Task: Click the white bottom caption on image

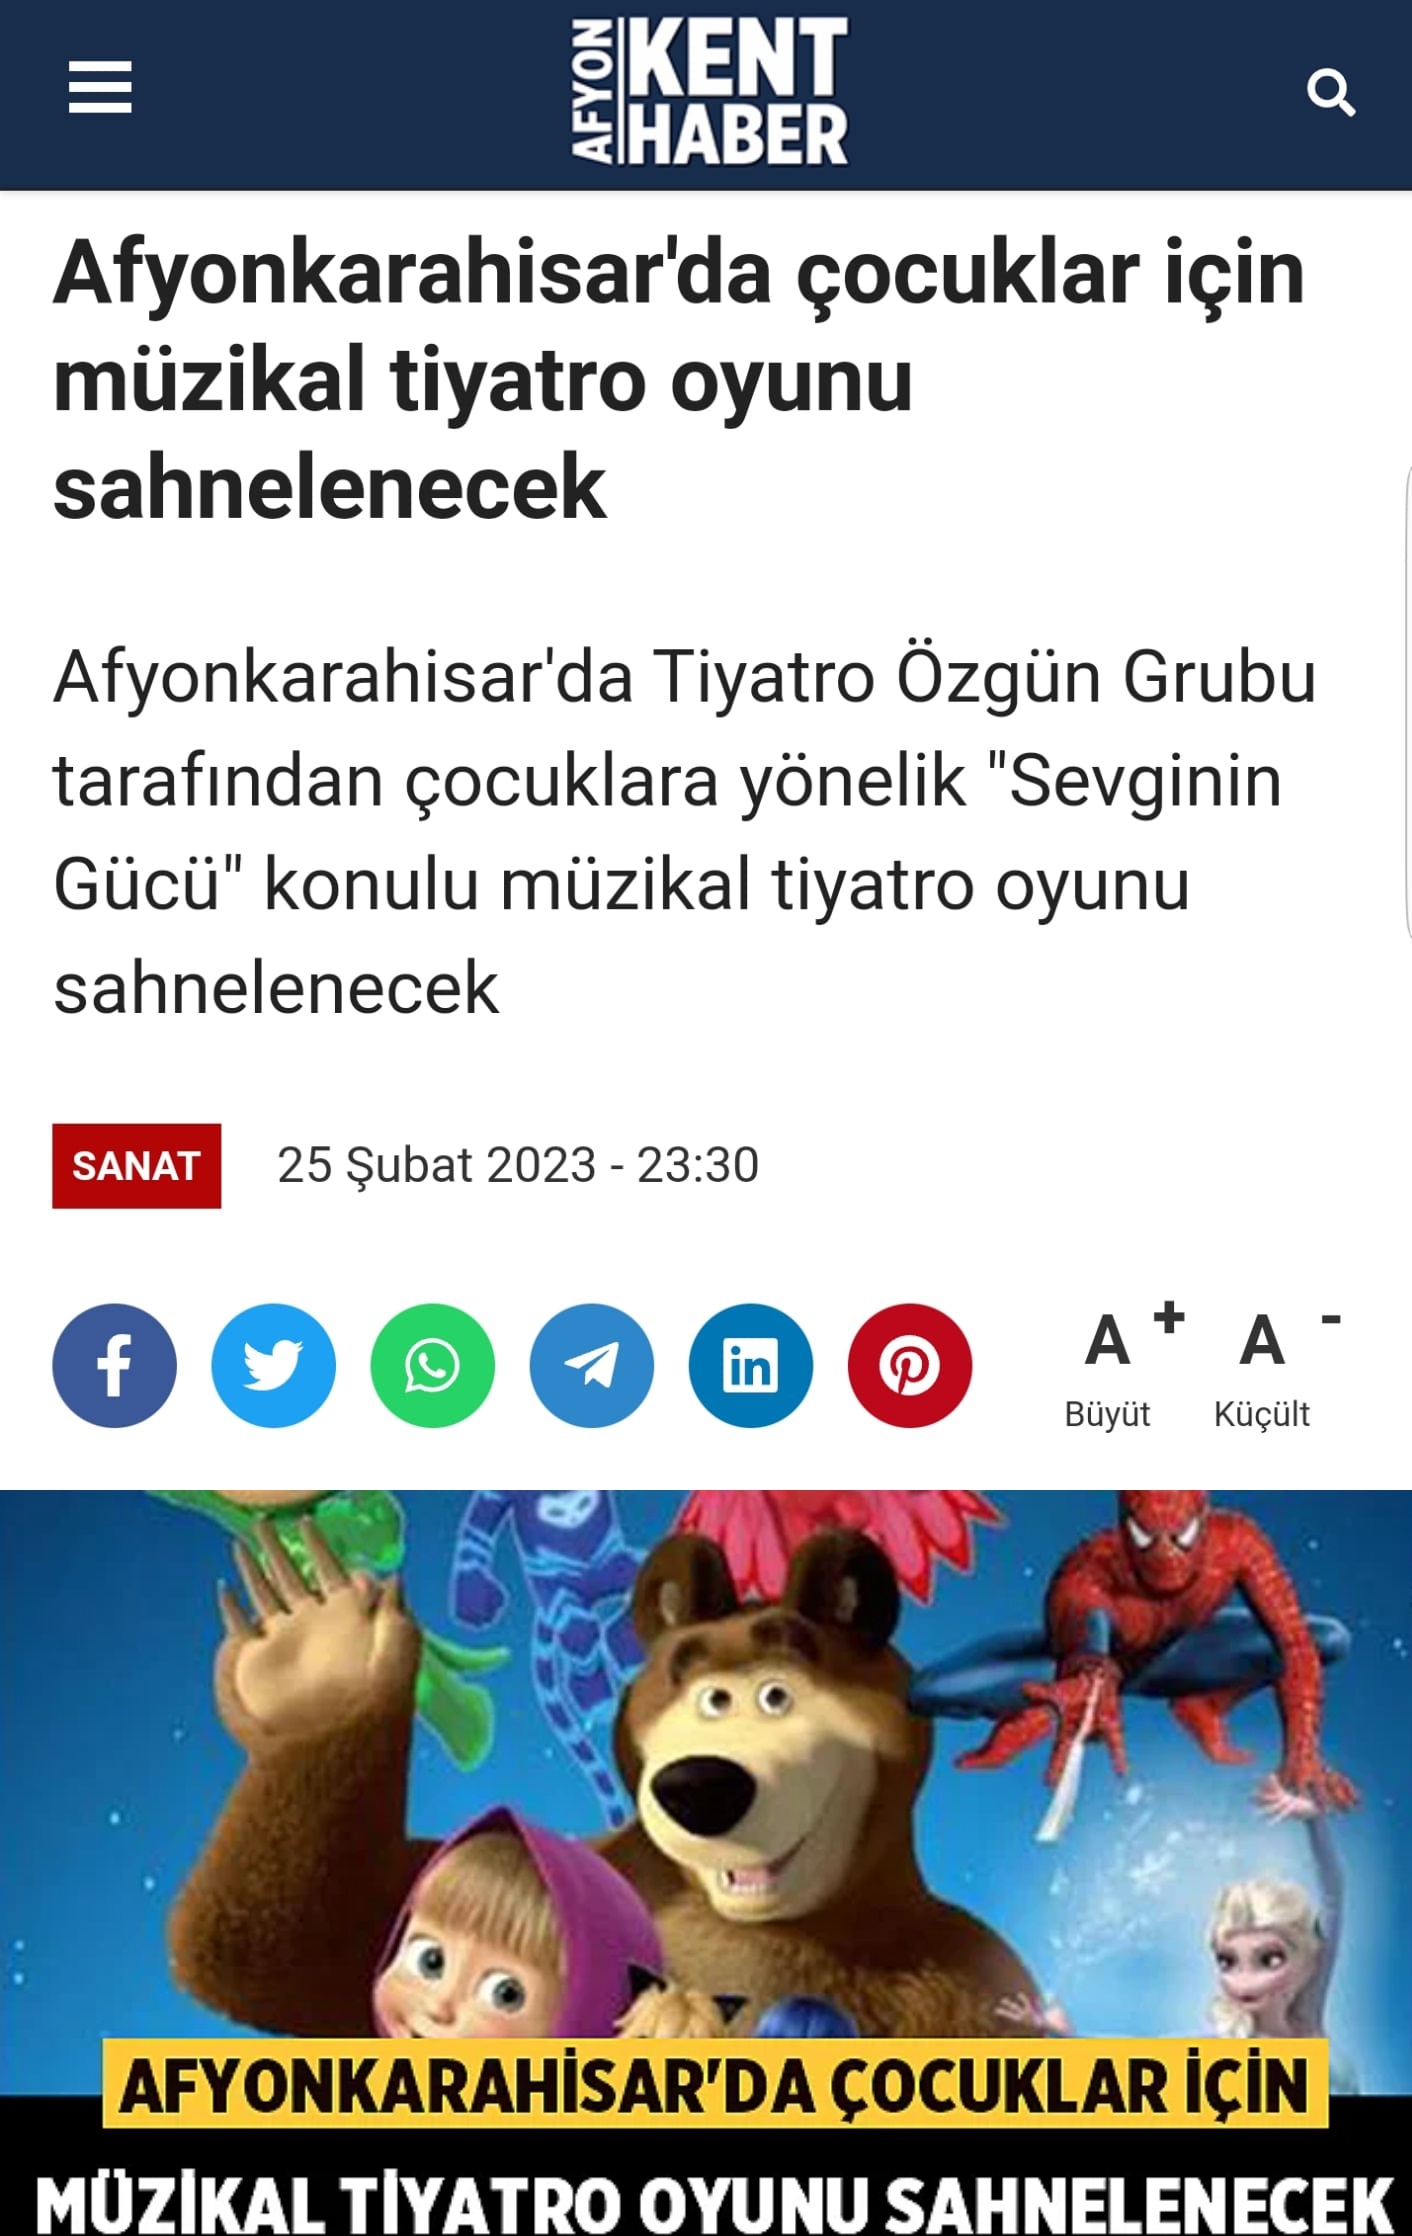Action: point(715,2201)
